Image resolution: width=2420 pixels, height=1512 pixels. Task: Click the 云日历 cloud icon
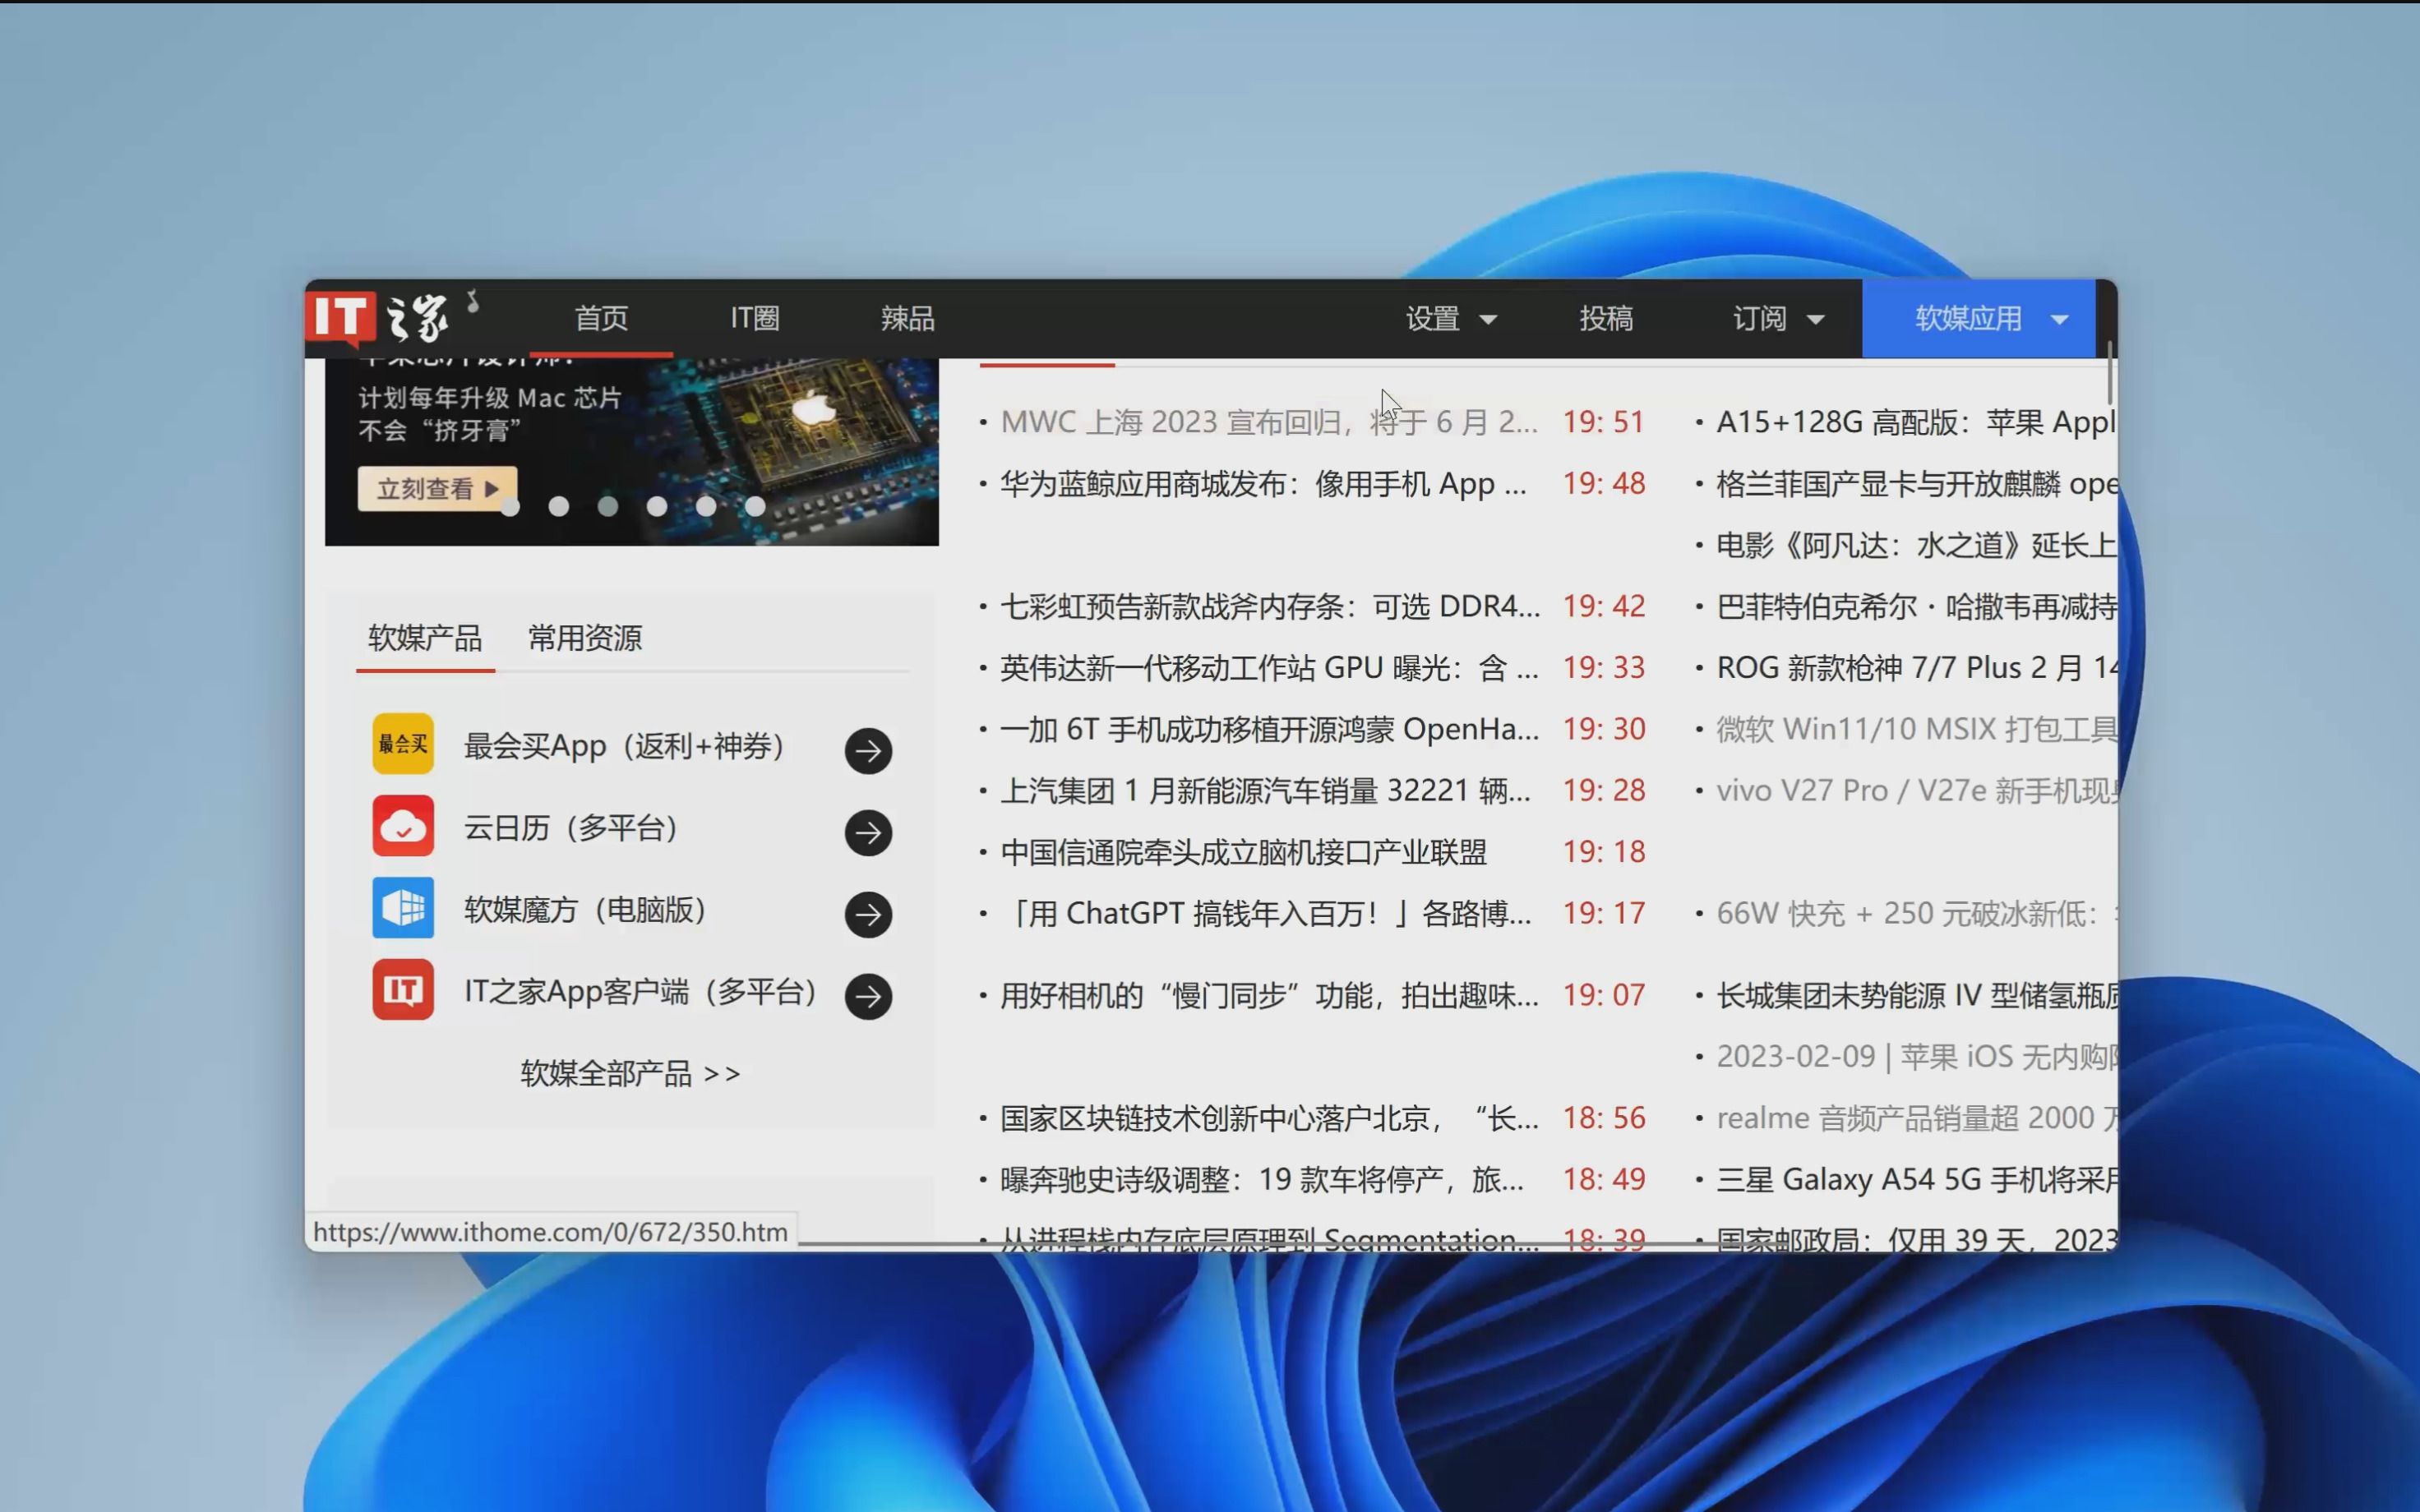coord(402,826)
